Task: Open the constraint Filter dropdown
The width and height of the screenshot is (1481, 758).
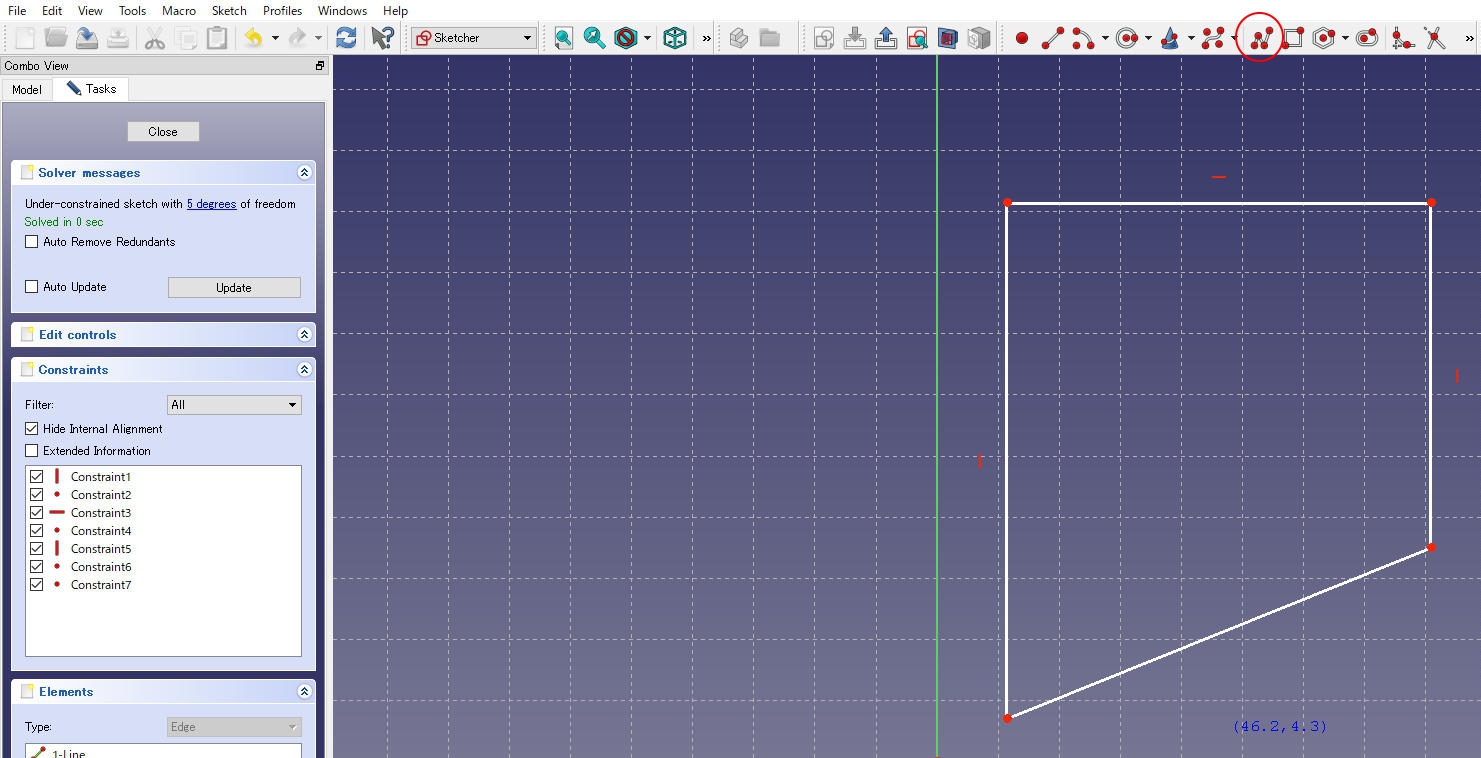Action: tap(234, 405)
